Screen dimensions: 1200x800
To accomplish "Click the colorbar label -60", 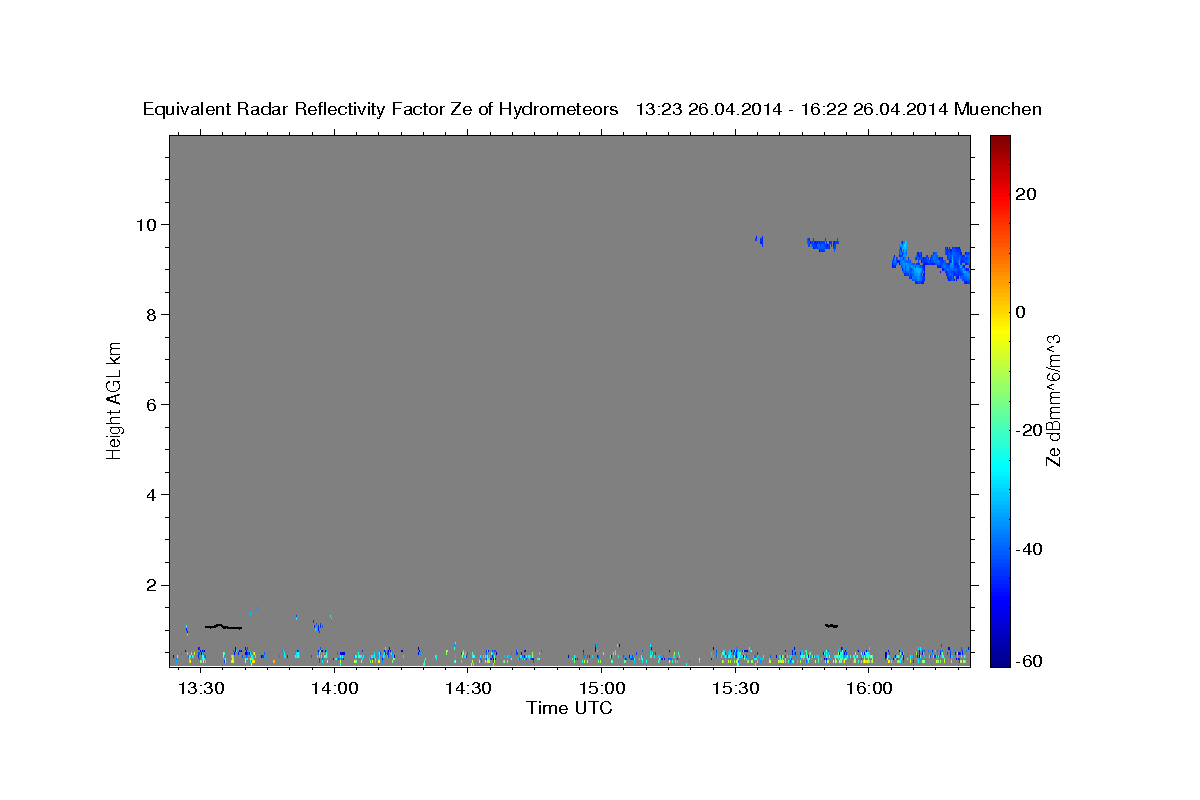I will (x=1027, y=661).
